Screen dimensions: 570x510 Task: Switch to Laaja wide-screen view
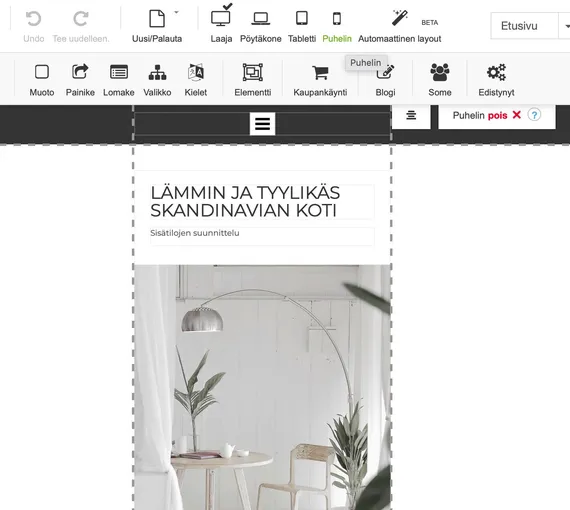click(221, 18)
